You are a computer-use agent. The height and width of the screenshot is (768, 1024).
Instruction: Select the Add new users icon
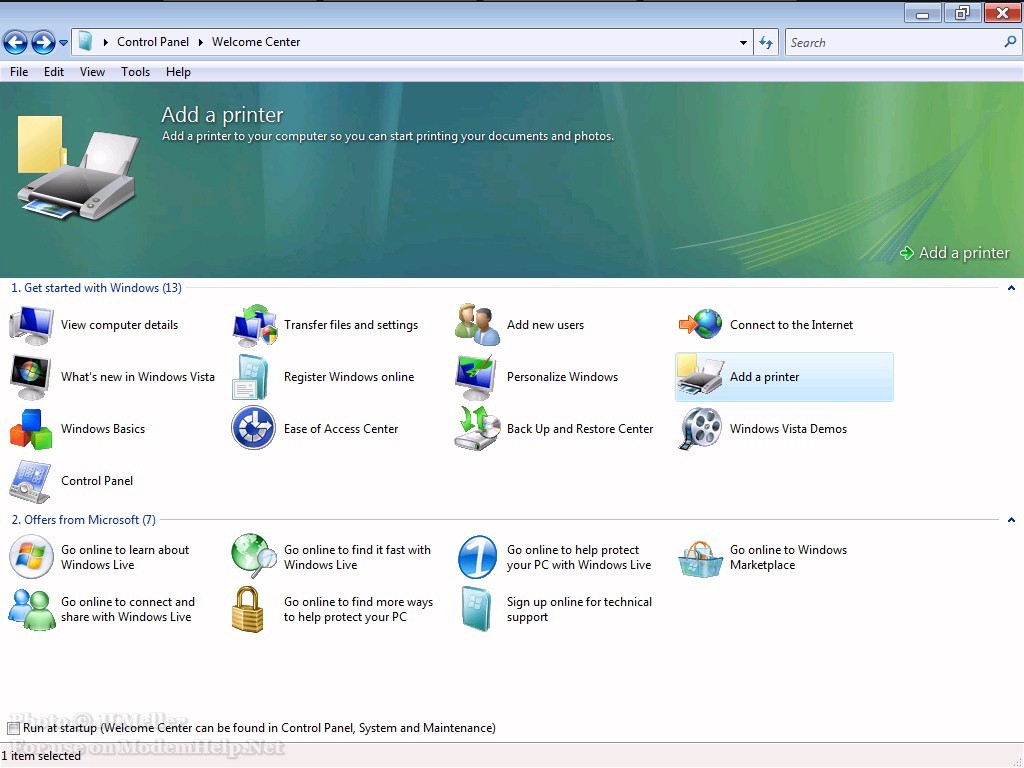click(477, 325)
